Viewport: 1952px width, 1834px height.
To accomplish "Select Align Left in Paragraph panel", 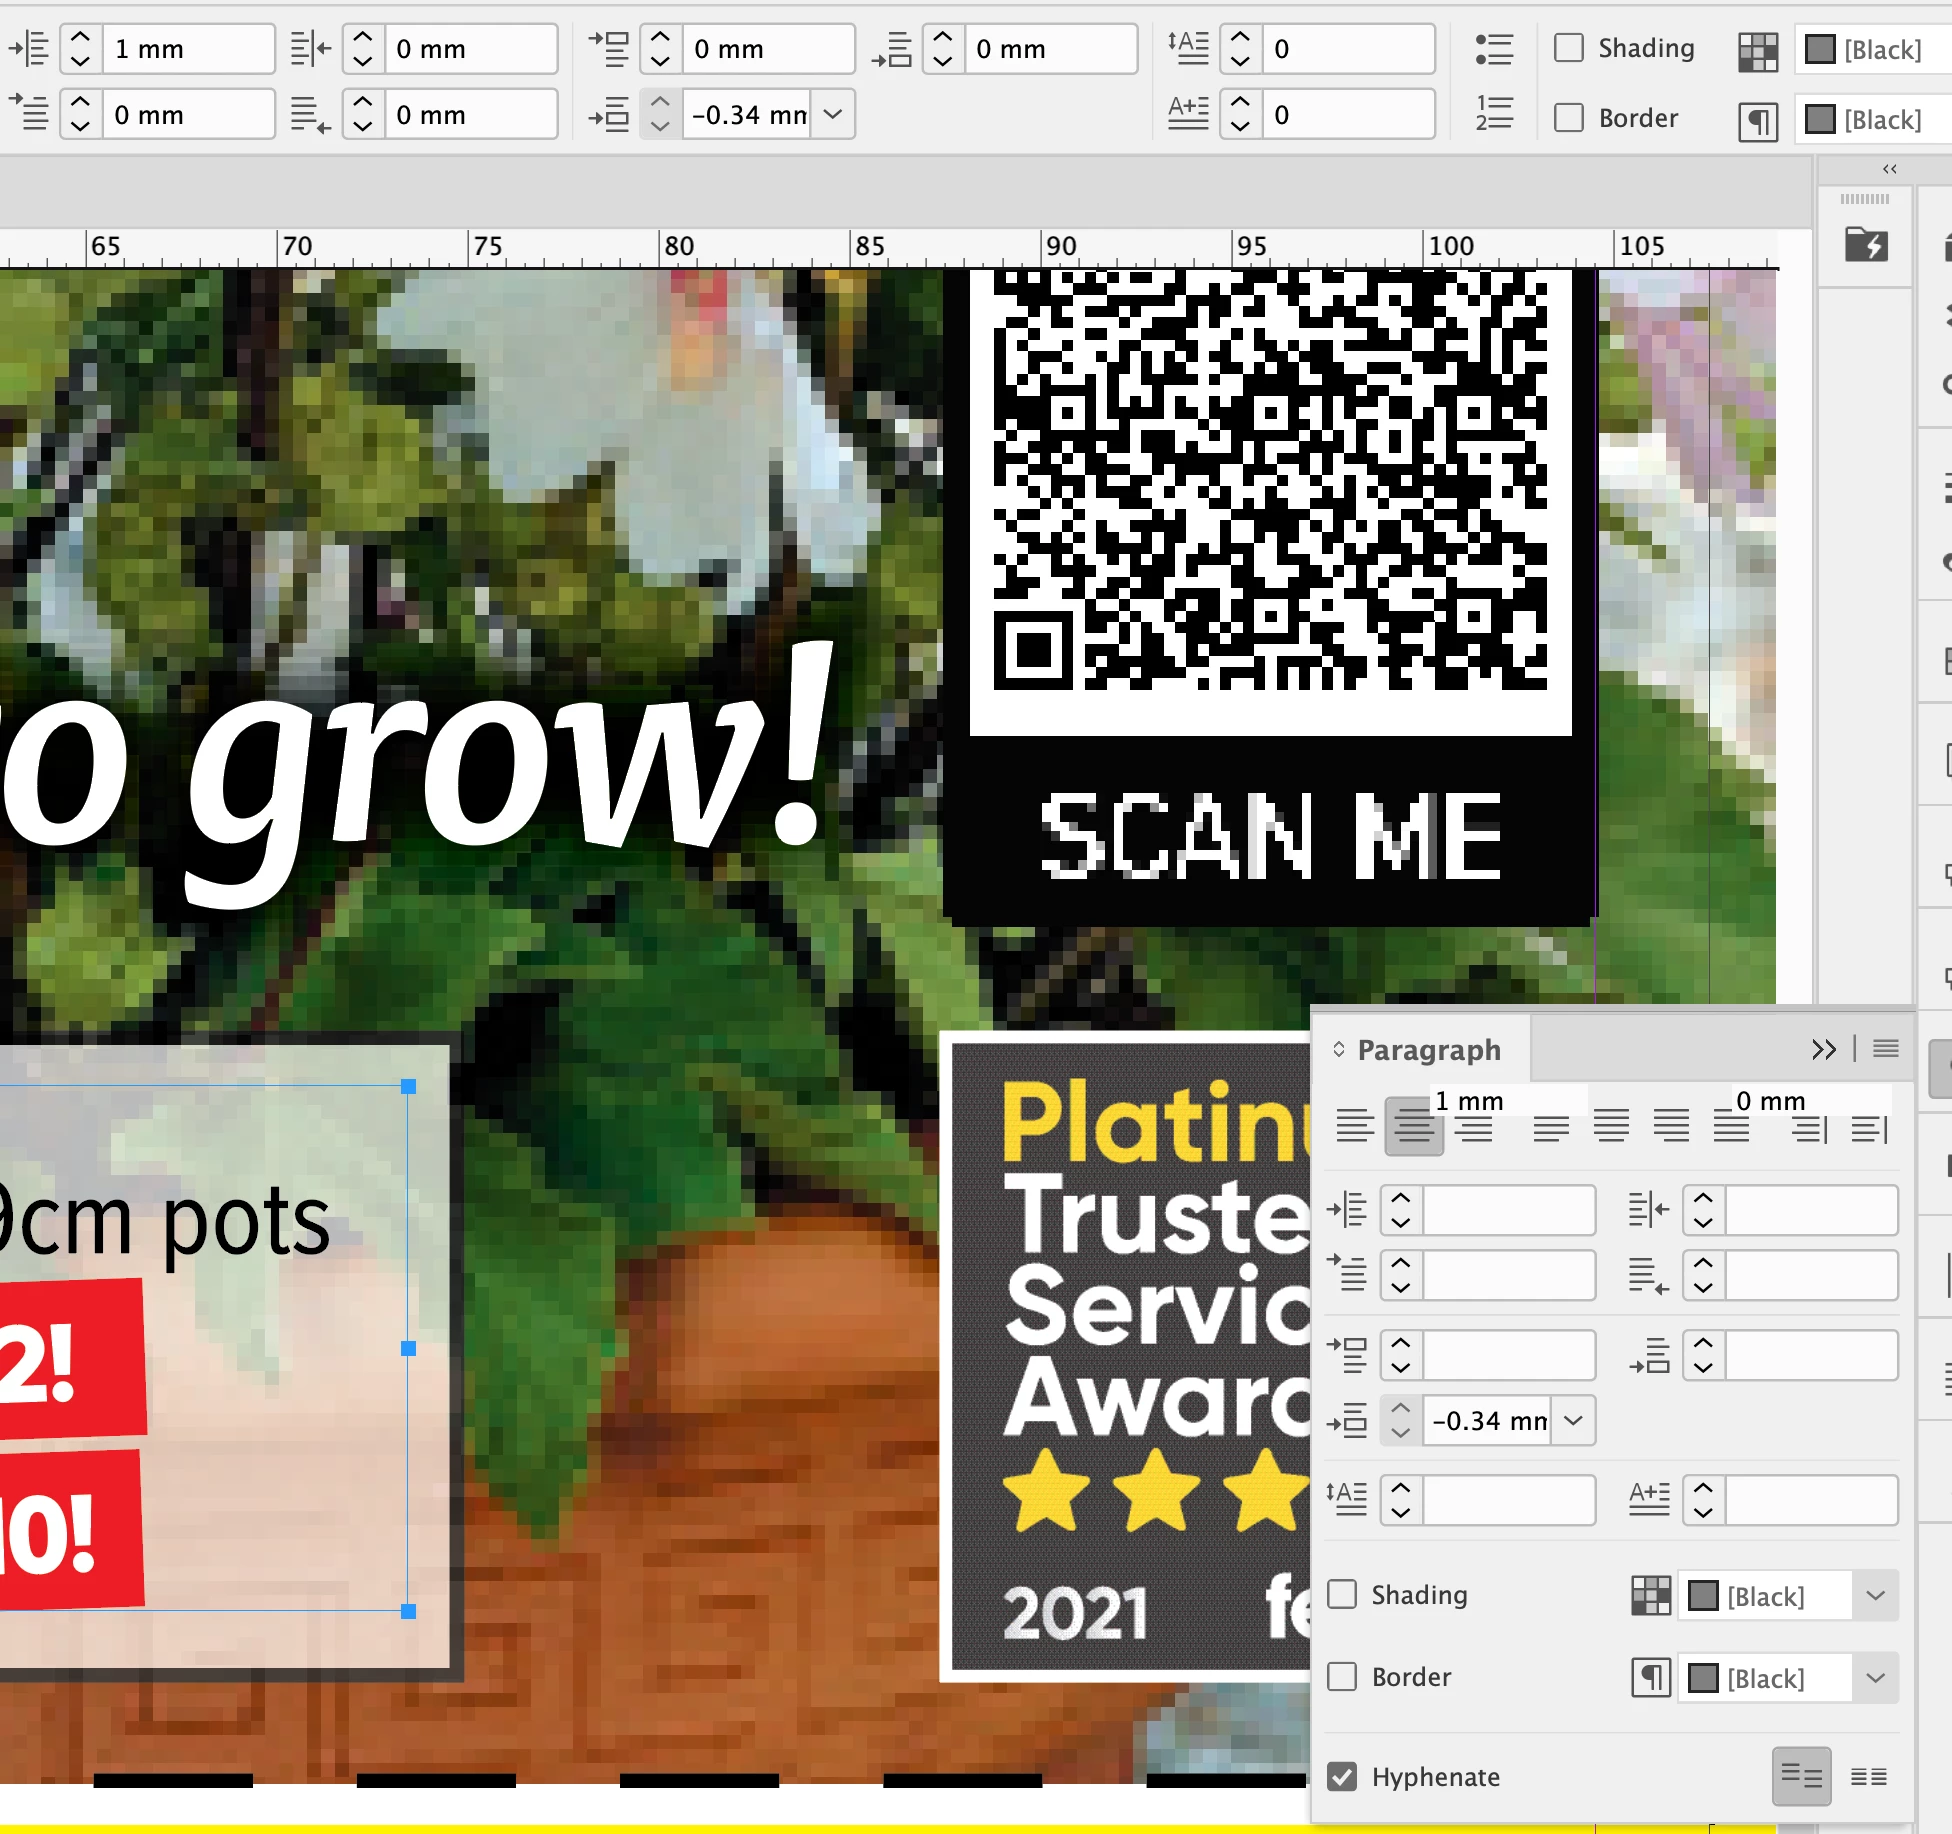I will 1355,1127.
